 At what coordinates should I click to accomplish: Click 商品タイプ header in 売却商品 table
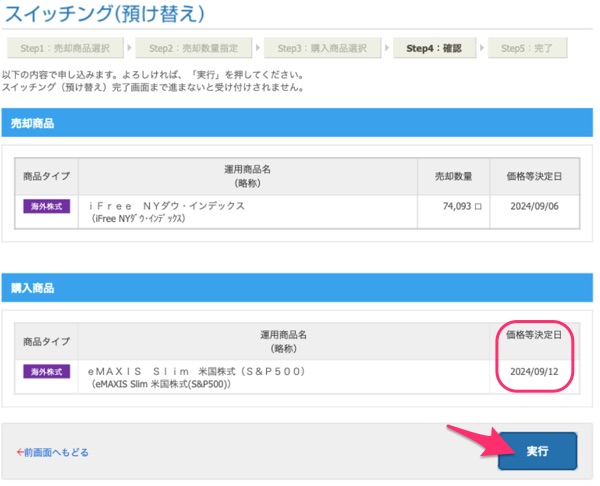click(x=47, y=176)
